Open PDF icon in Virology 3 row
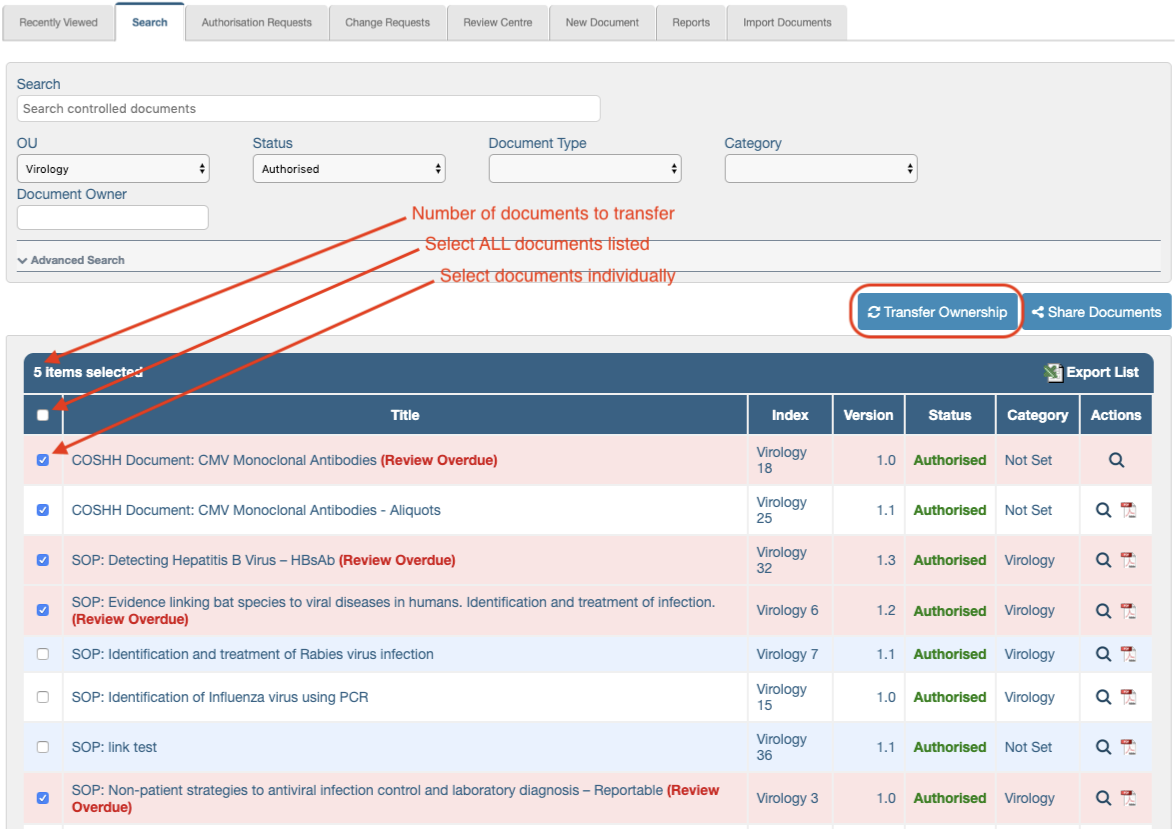The image size is (1175, 829). pyautogui.click(x=1128, y=798)
